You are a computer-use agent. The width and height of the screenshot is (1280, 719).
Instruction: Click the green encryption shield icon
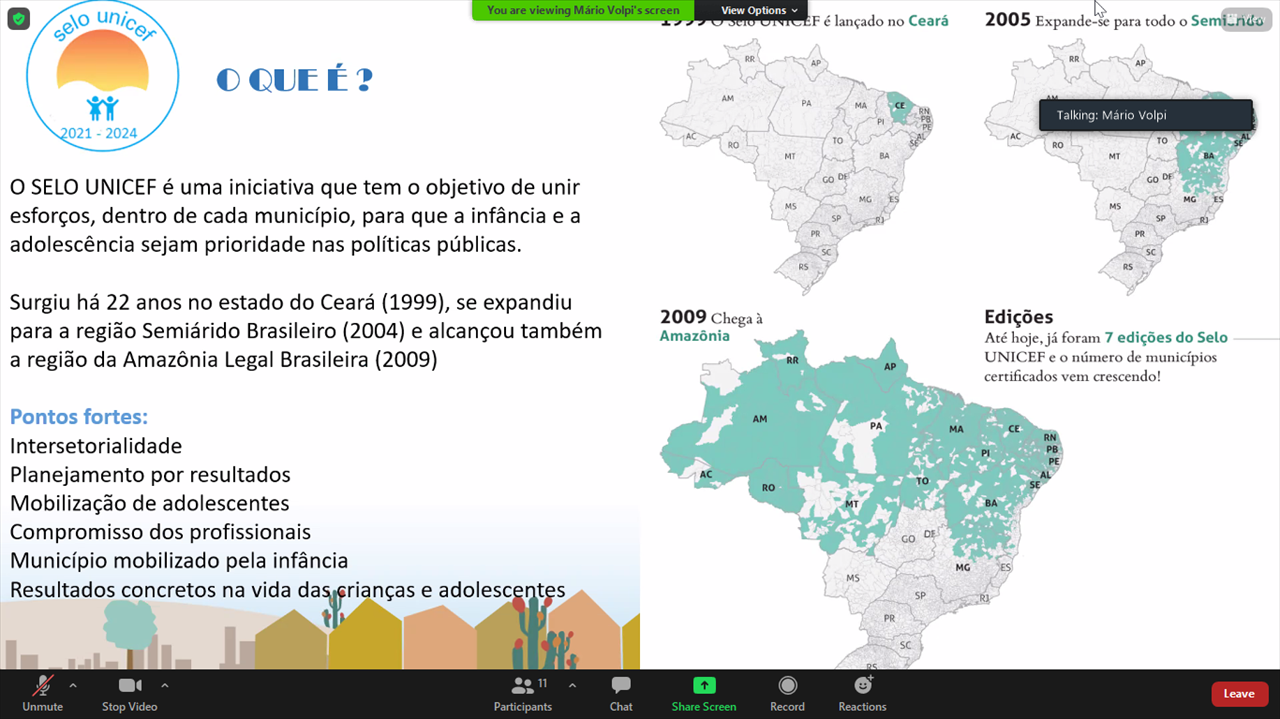(x=18, y=18)
